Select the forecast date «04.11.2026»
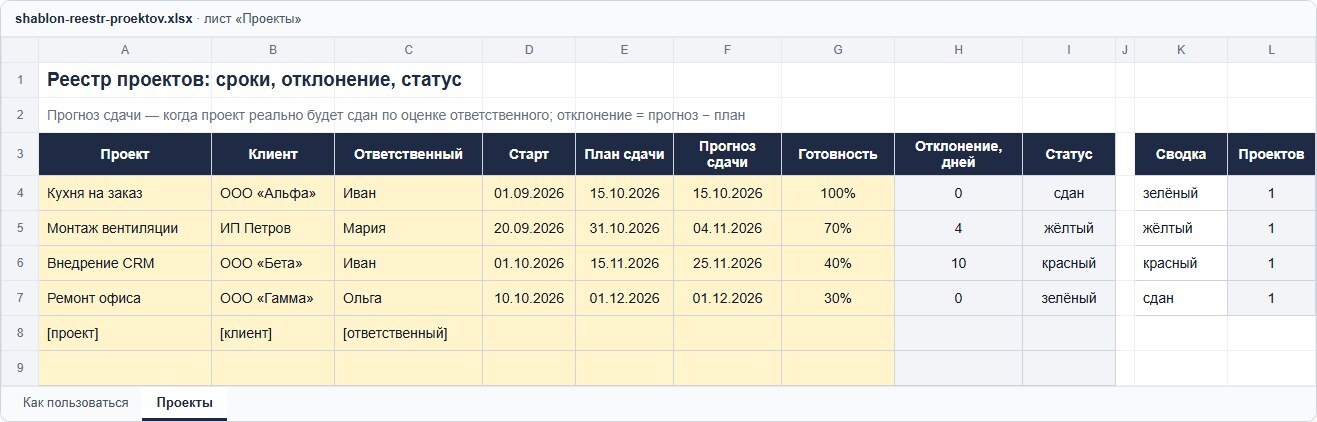Viewport: 1317px width, 422px height. click(728, 228)
